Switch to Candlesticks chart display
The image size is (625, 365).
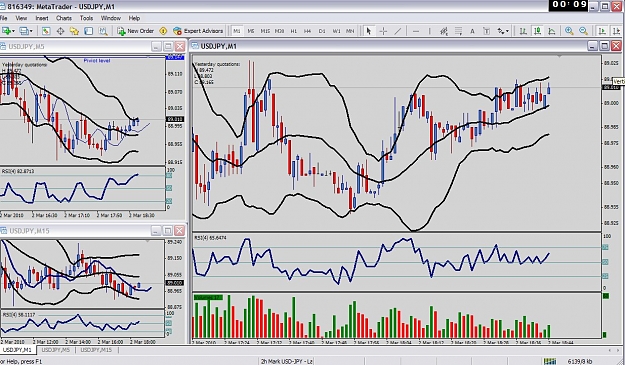538,31
